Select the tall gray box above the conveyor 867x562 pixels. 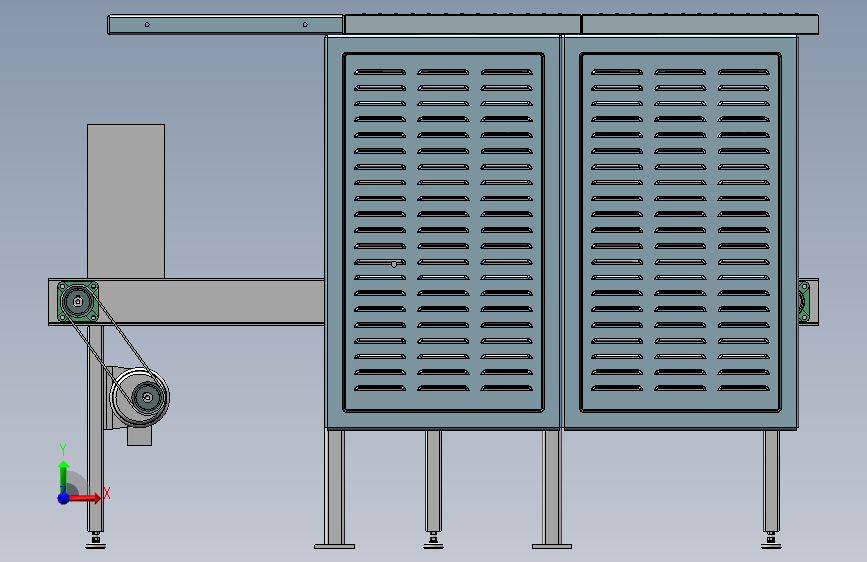point(126,201)
